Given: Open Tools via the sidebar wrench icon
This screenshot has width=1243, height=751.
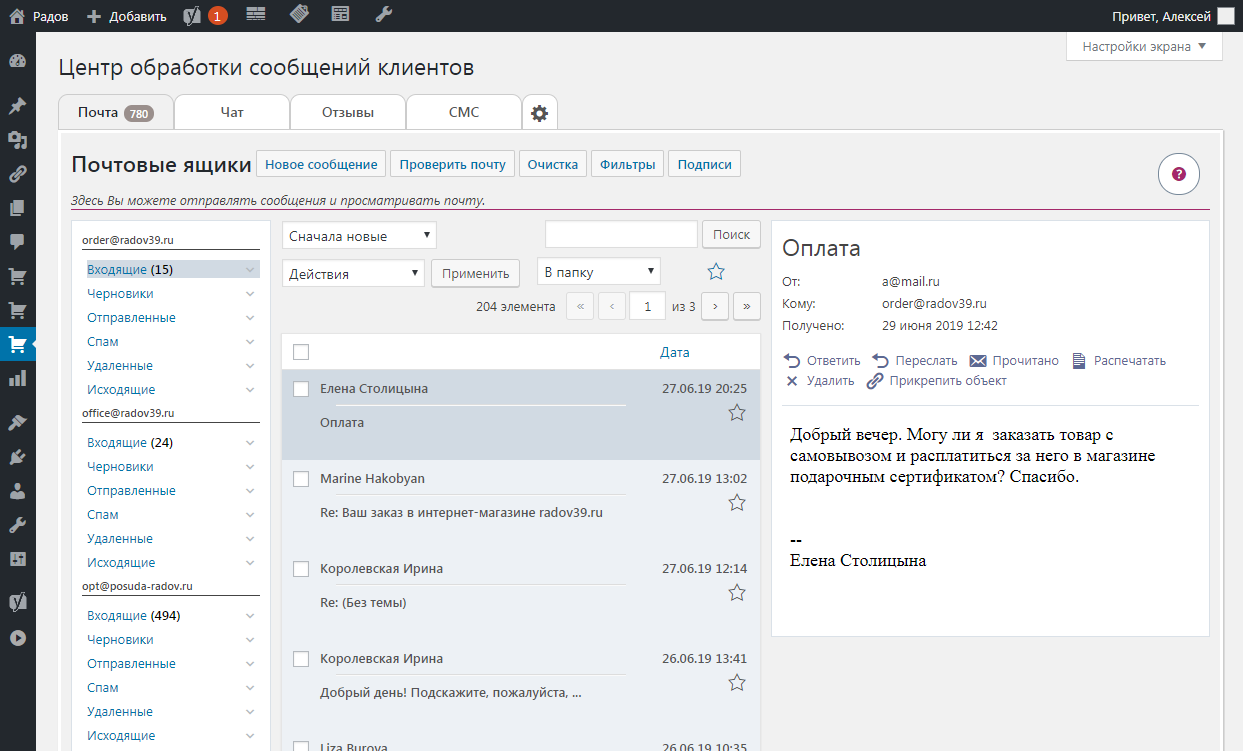Looking at the screenshot, I should point(17,525).
